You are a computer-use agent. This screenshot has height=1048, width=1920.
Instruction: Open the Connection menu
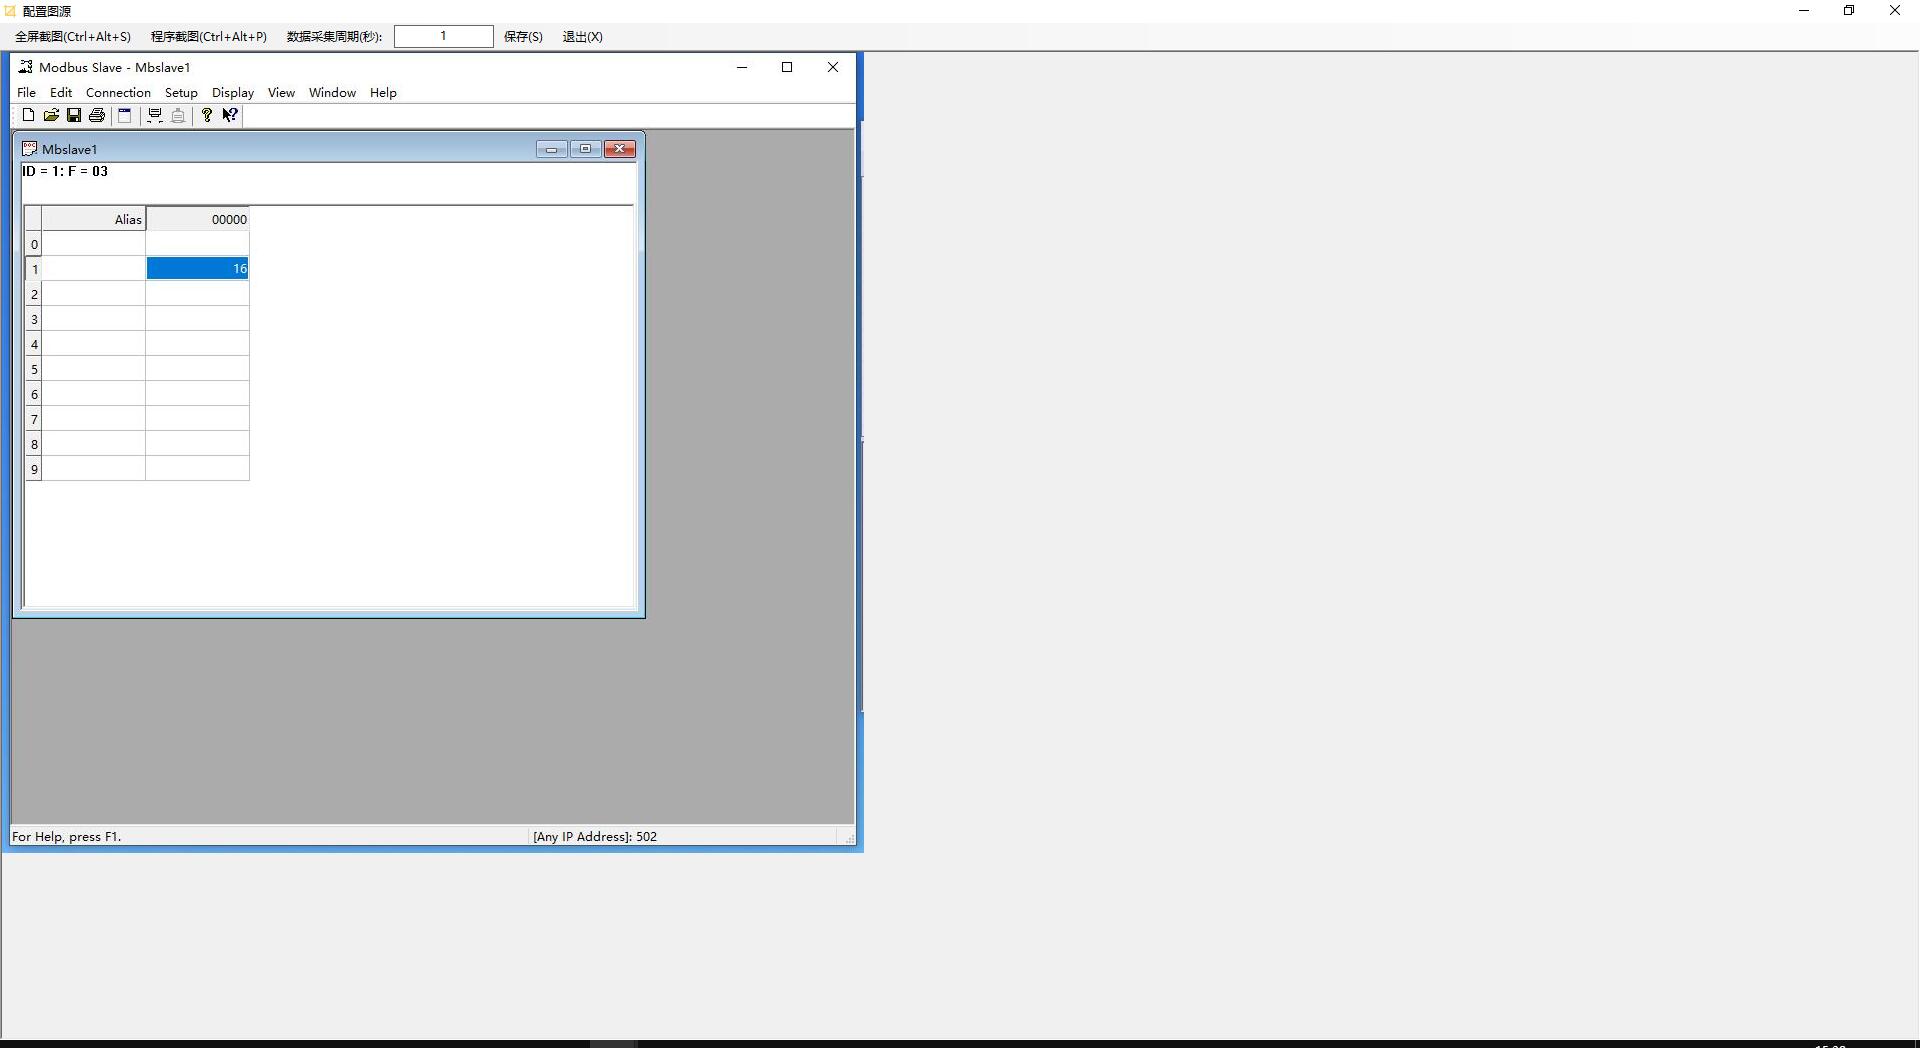click(x=118, y=92)
